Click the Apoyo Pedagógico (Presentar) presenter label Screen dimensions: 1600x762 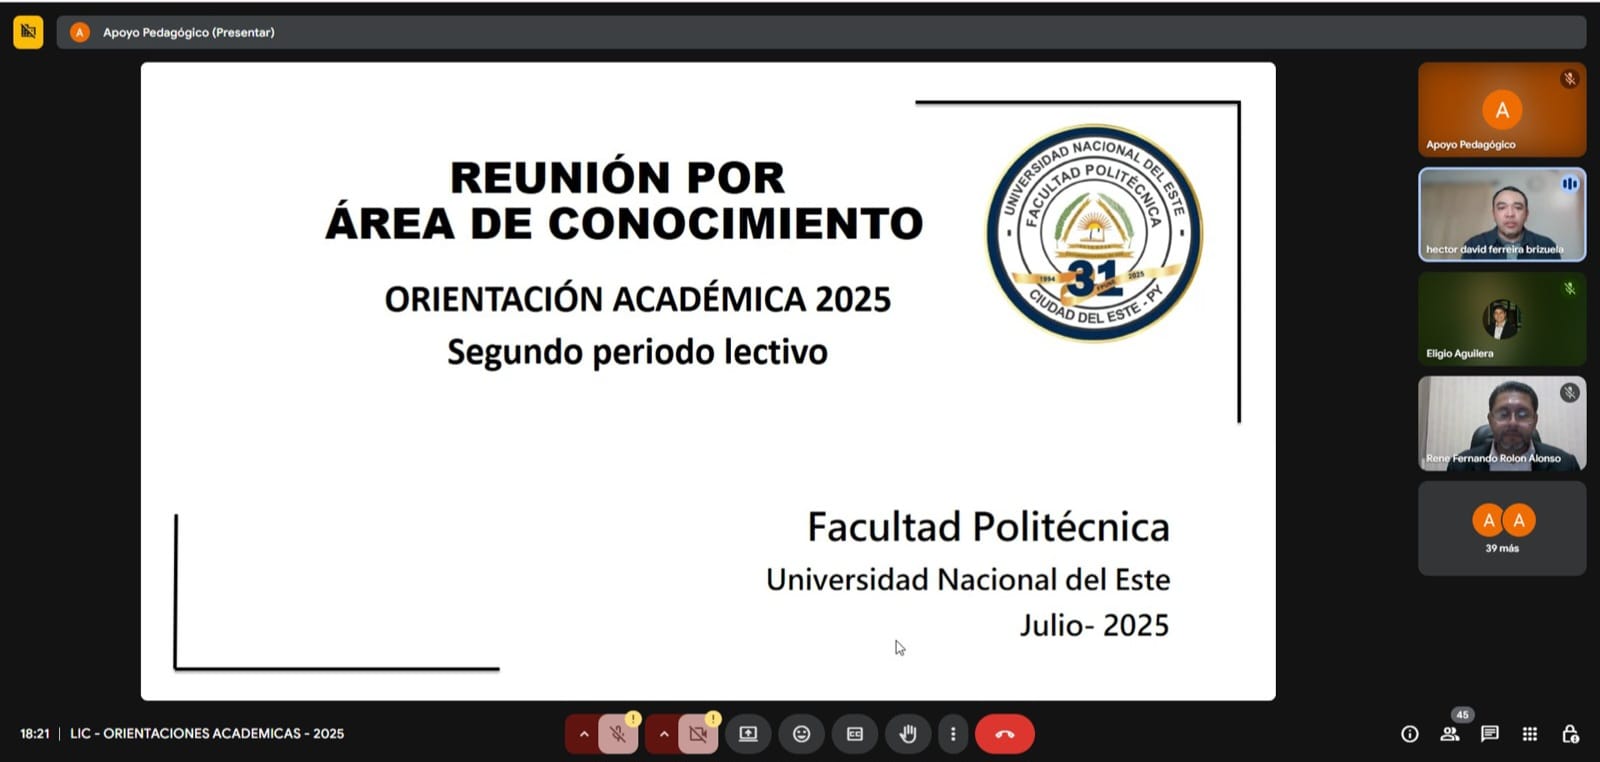189,32
